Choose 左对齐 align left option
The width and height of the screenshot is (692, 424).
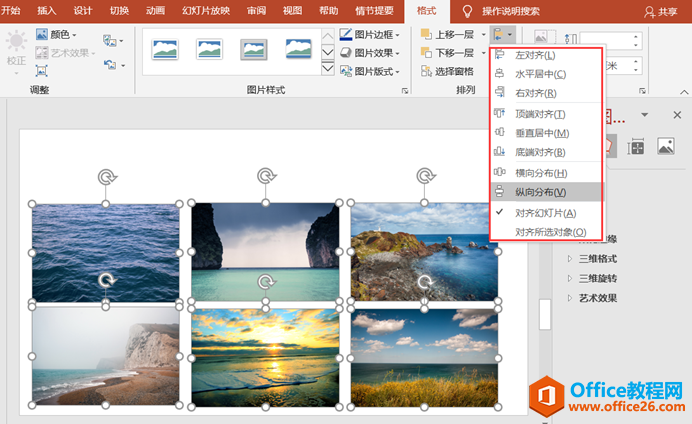click(547, 55)
